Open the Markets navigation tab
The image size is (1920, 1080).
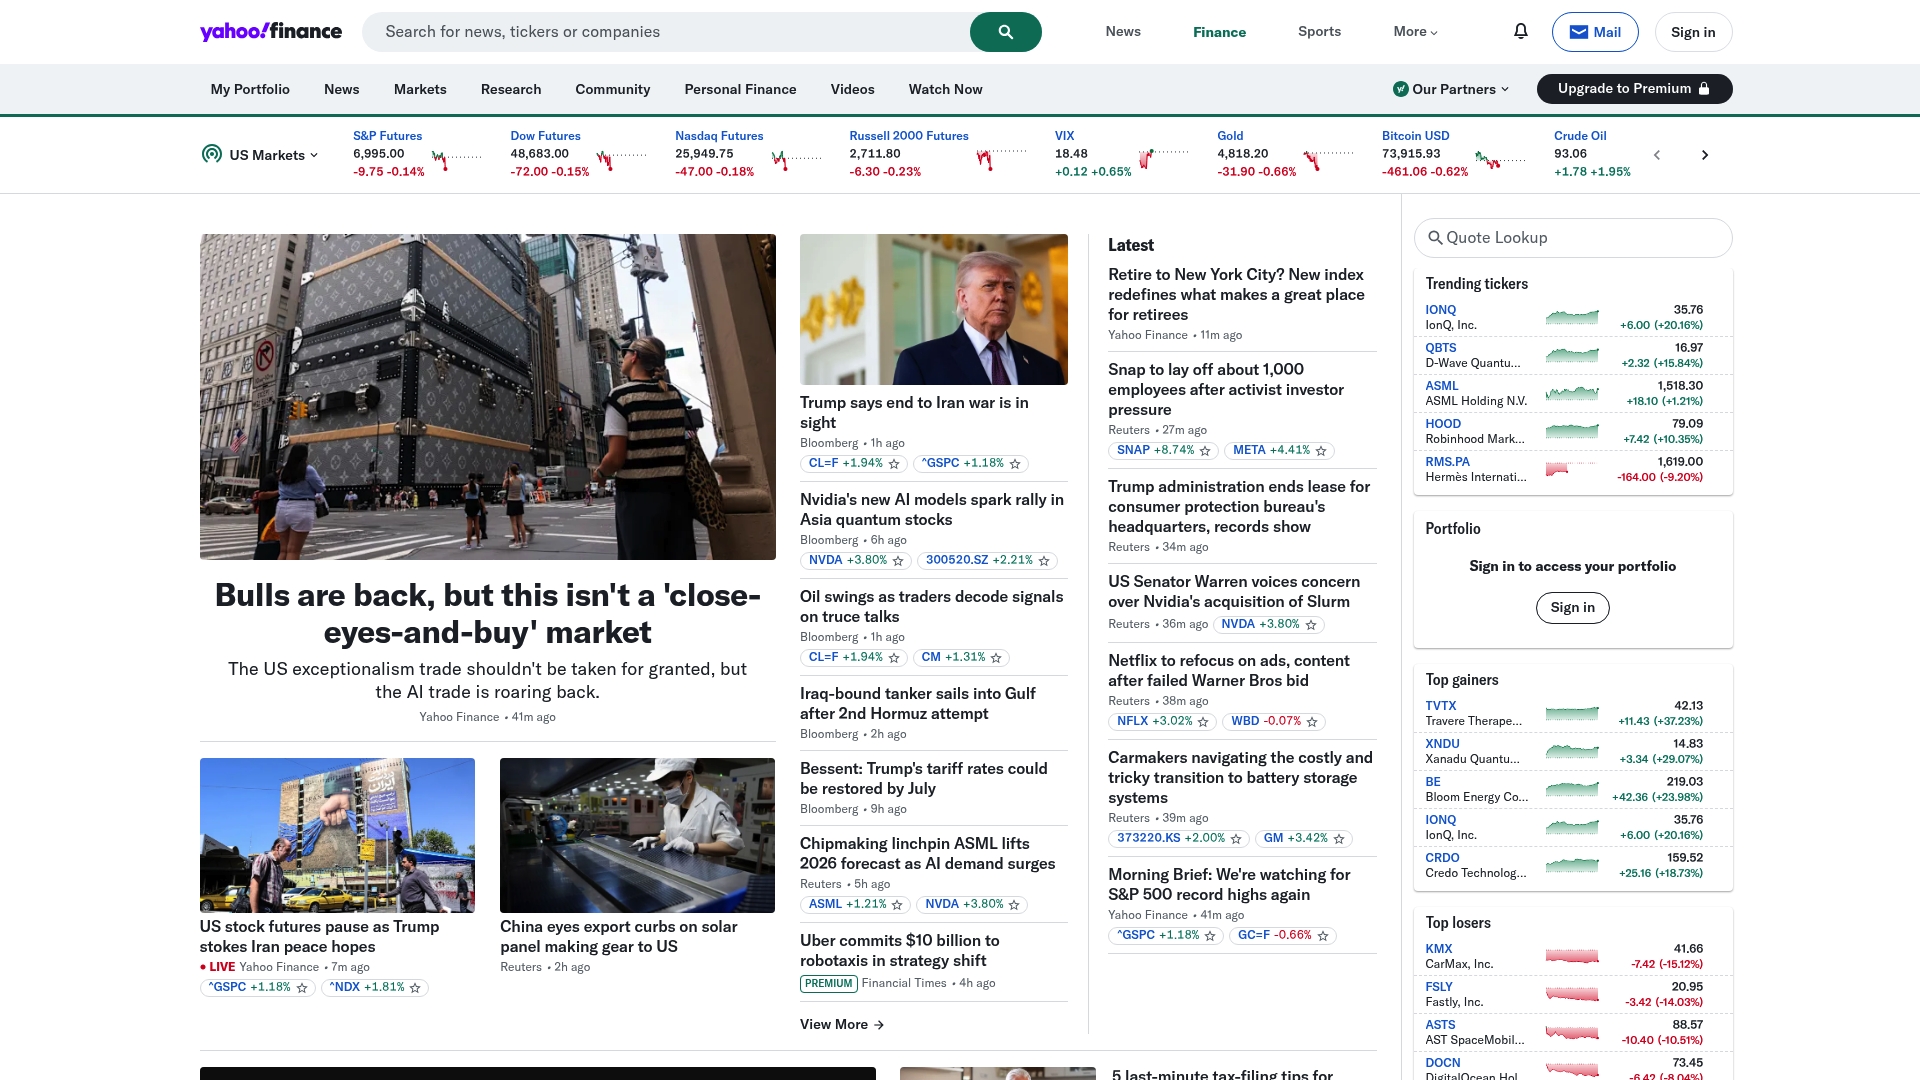pyautogui.click(x=420, y=89)
